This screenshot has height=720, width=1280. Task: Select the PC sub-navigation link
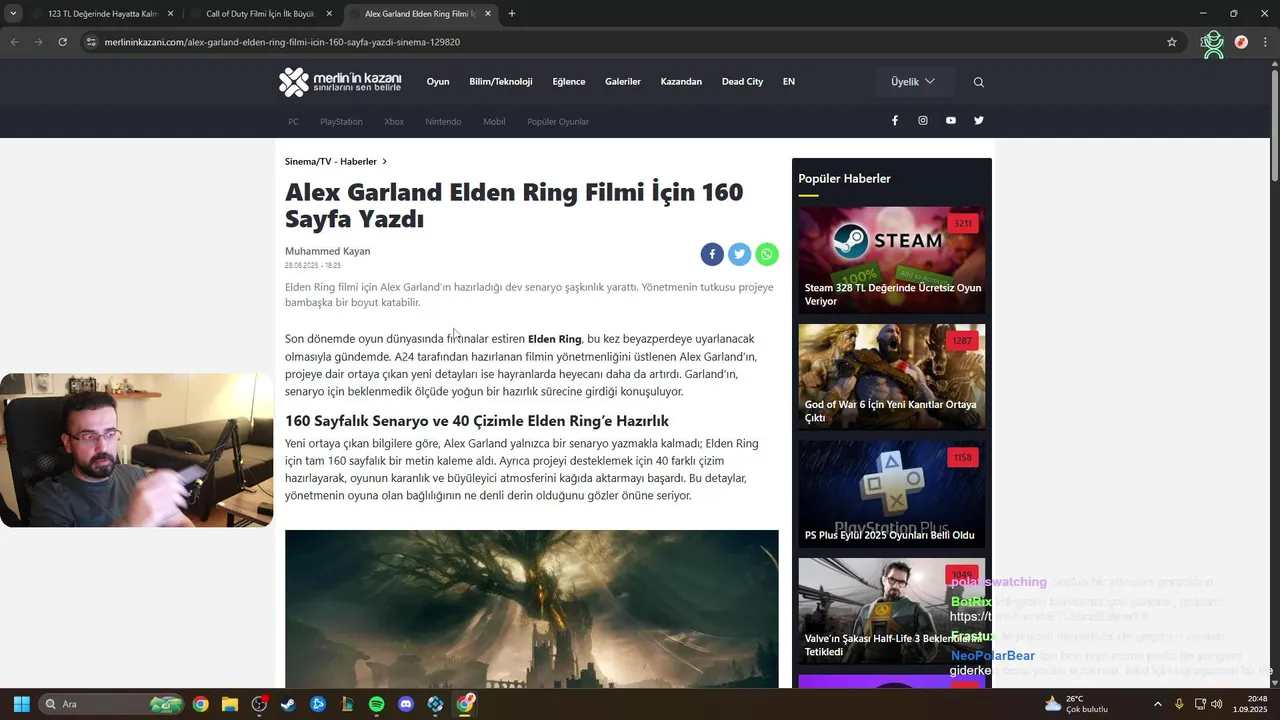293,122
